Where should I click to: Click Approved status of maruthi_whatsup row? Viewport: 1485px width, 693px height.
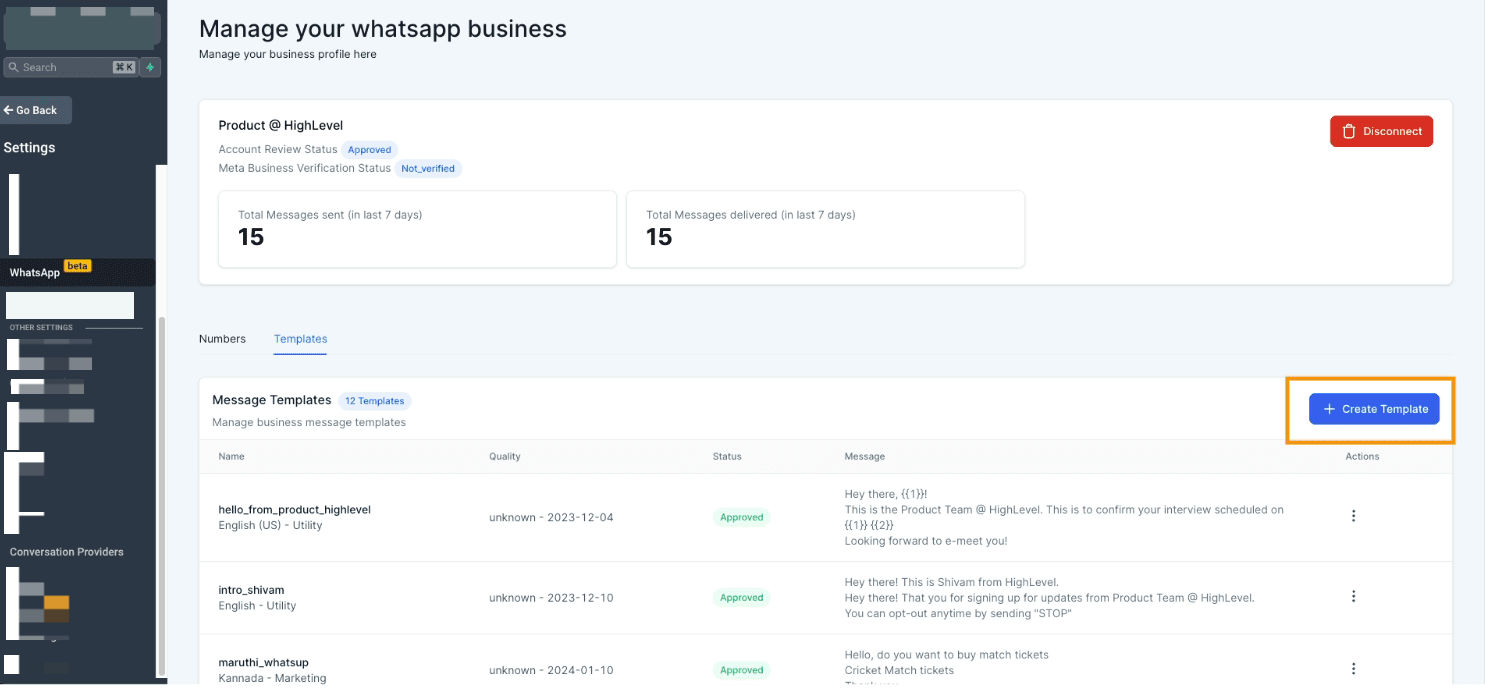pyautogui.click(x=741, y=670)
